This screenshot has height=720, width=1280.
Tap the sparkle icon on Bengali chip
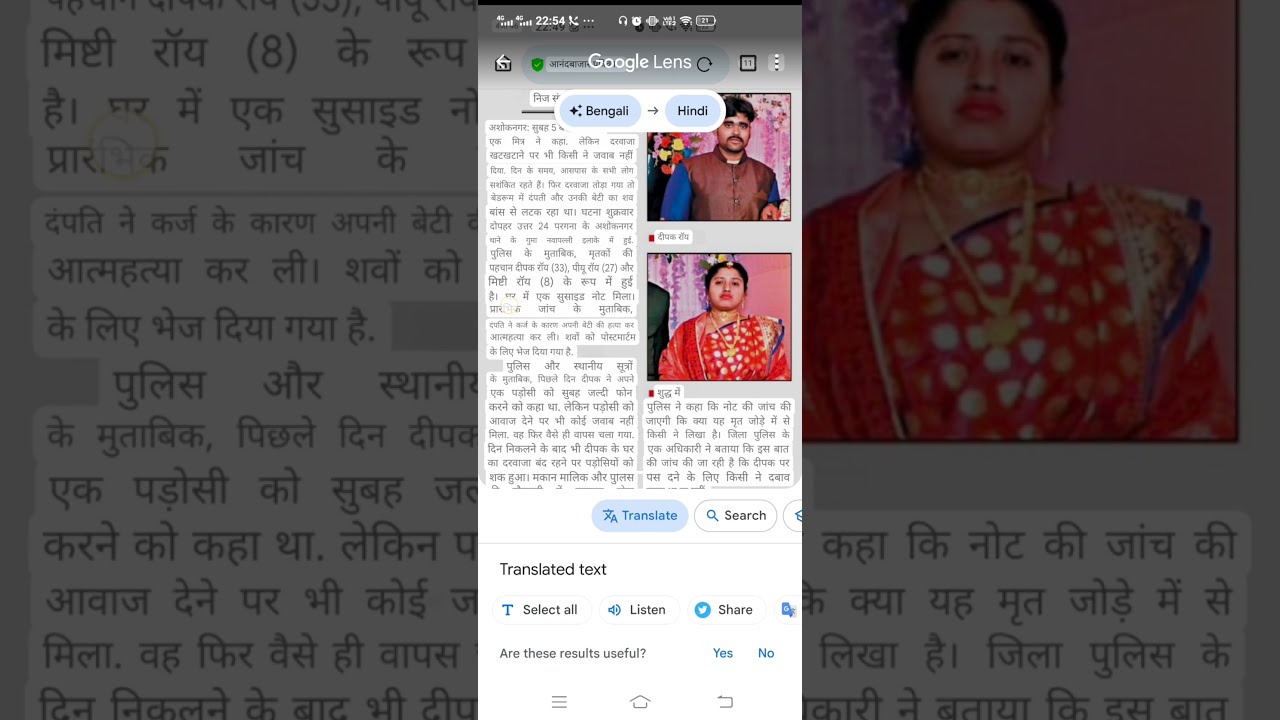pyautogui.click(x=575, y=111)
